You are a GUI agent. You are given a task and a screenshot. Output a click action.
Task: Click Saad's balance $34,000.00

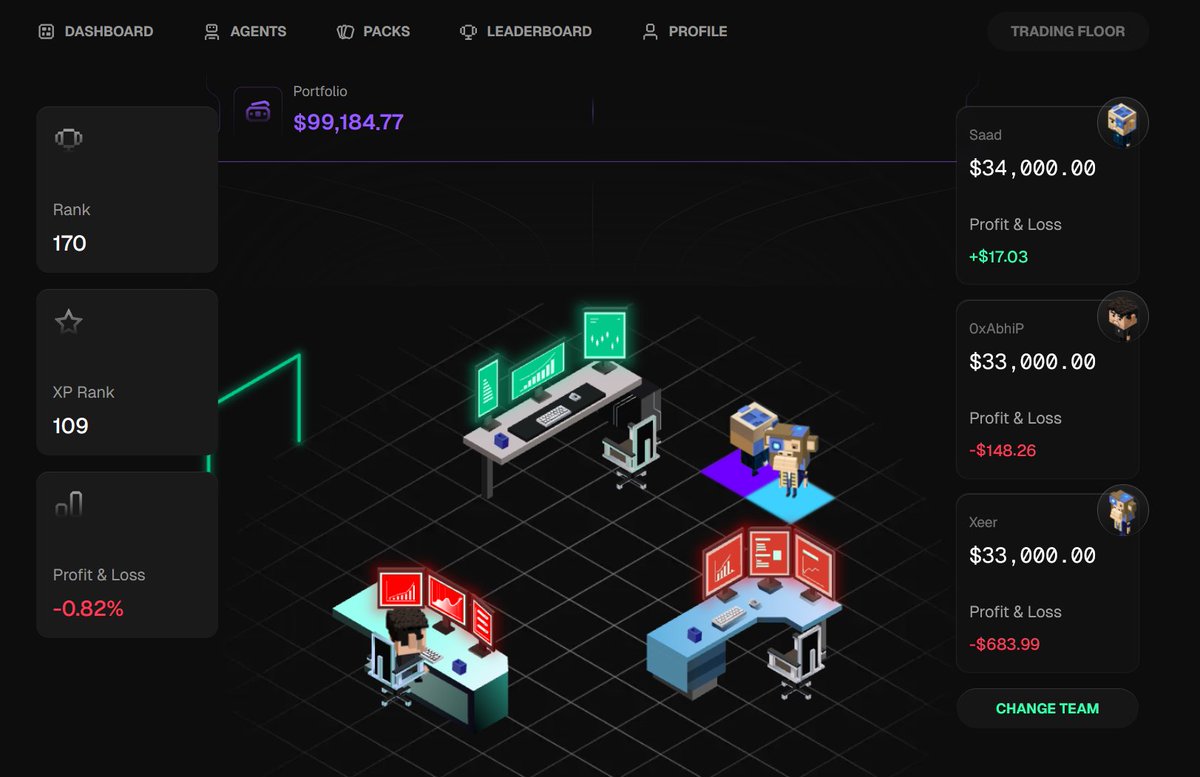(x=1032, y=168)
